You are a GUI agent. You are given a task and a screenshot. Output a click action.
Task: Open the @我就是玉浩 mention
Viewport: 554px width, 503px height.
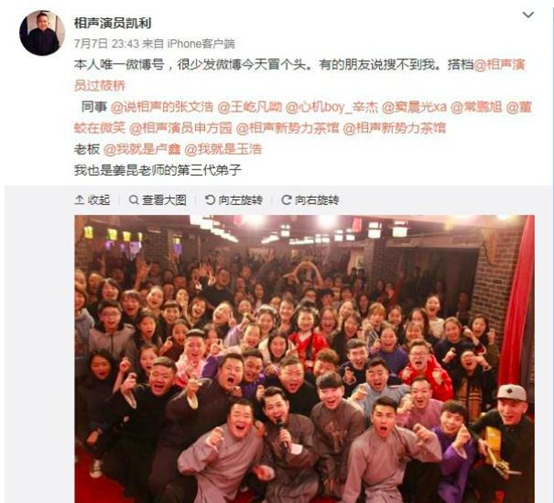pyautogui.click(x=223, y=149)
